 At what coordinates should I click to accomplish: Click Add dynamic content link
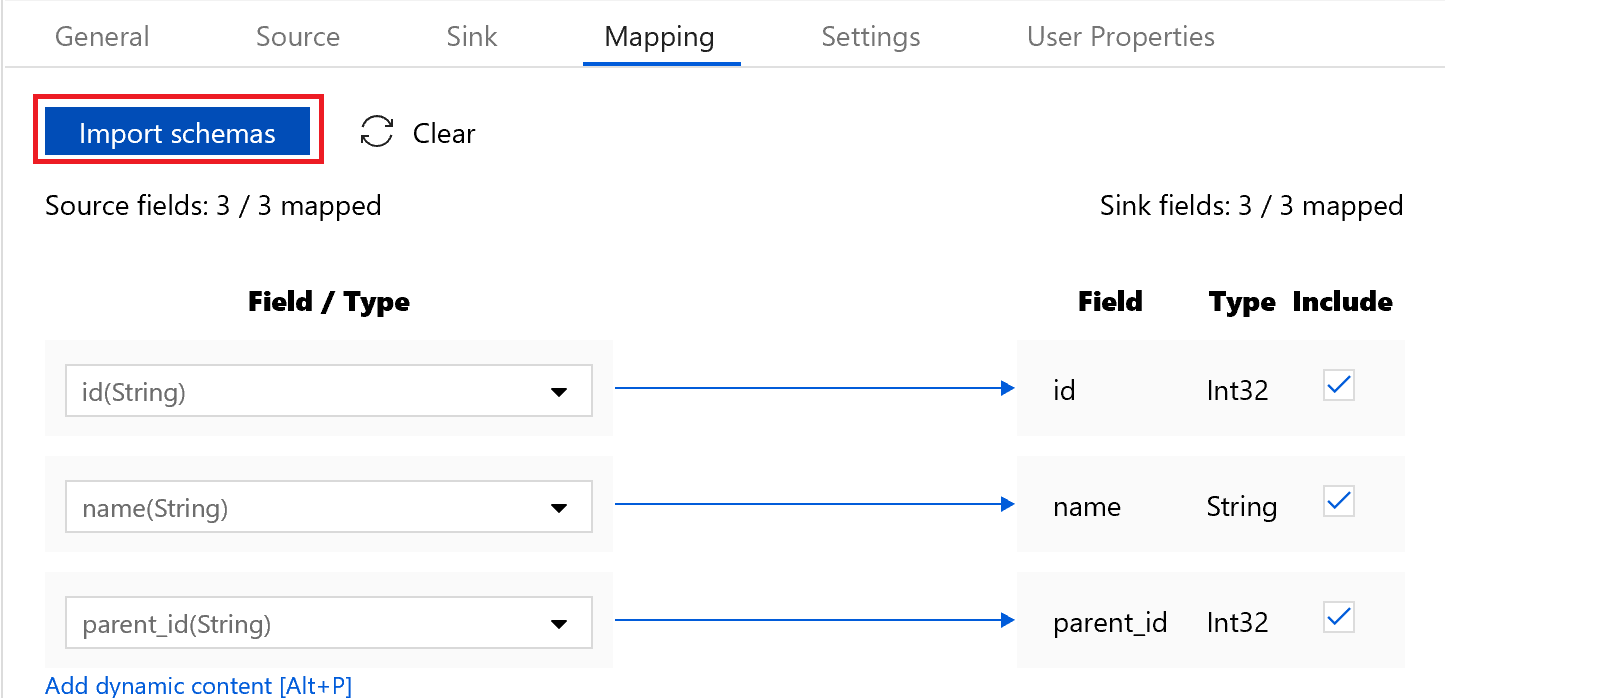198,685
